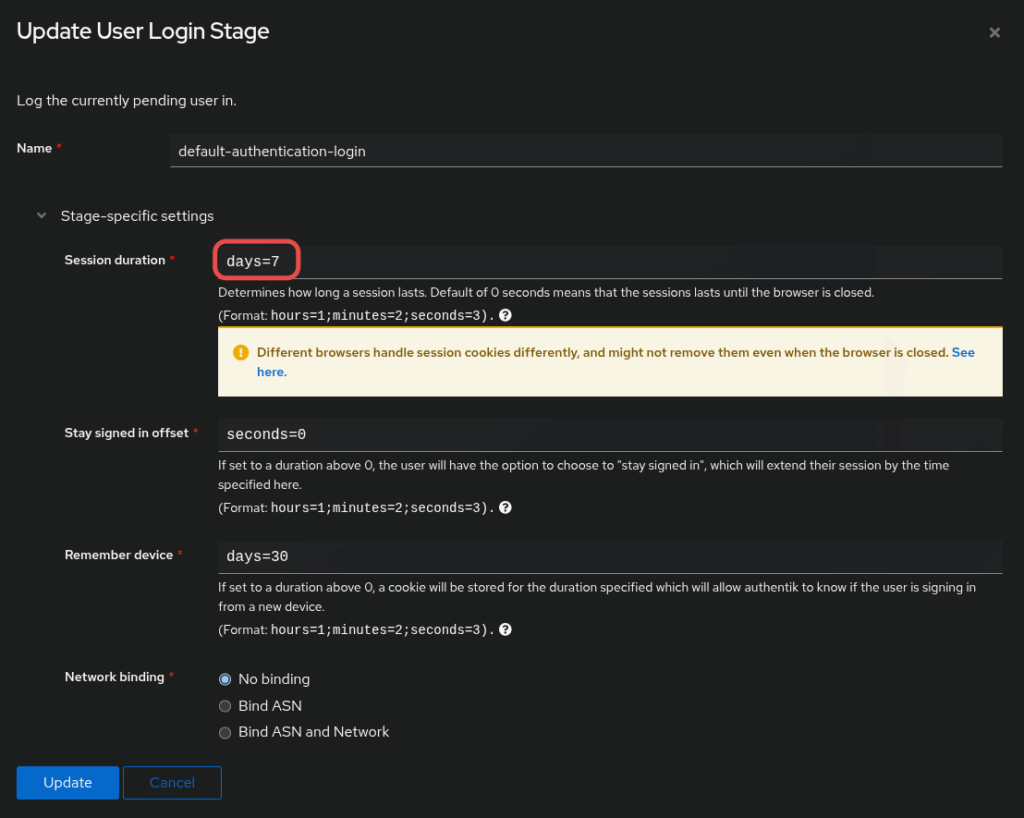Click the Network binding label
1024x818 pixels.
tap(114, 677)
